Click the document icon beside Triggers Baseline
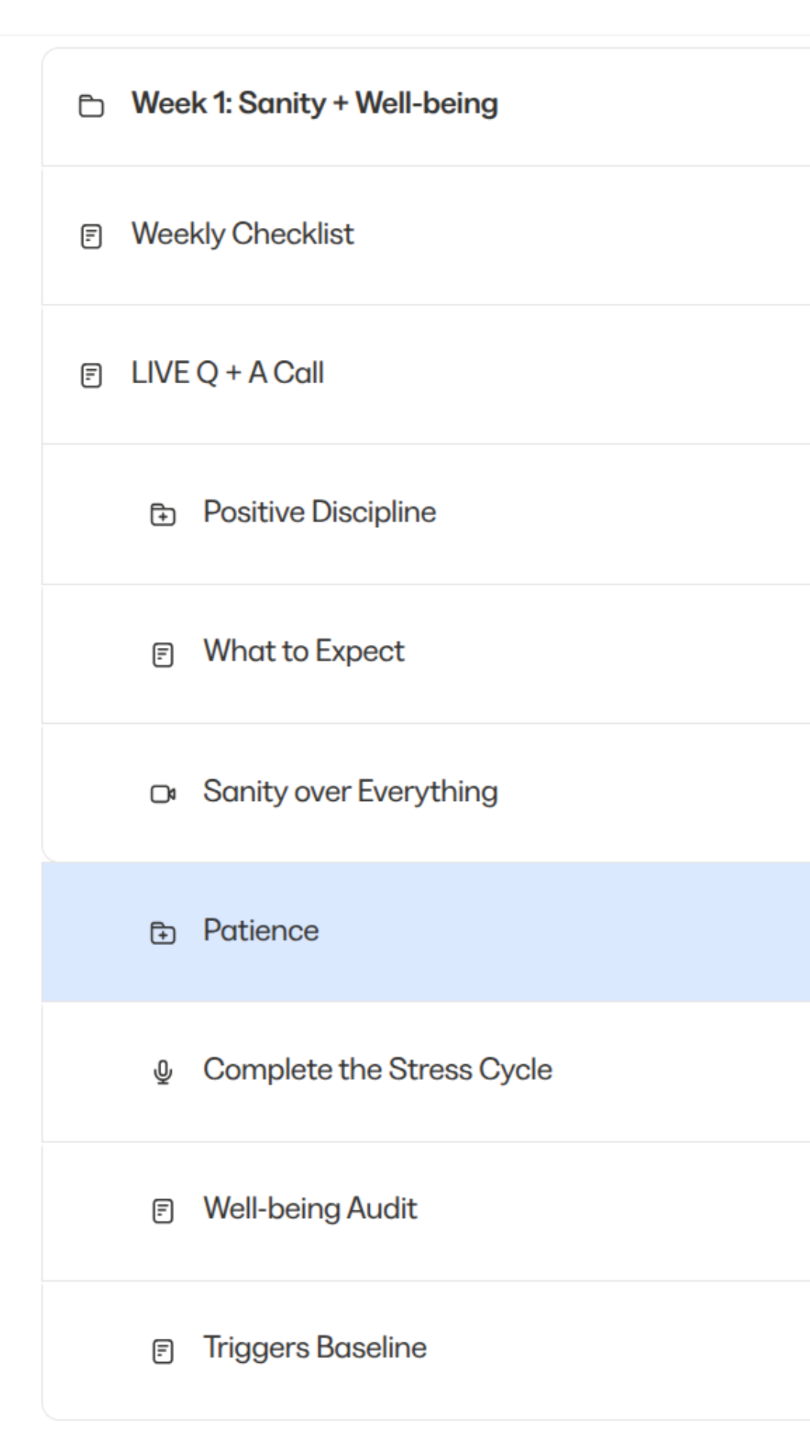 pyautogui.click(x=162, y=1351)
